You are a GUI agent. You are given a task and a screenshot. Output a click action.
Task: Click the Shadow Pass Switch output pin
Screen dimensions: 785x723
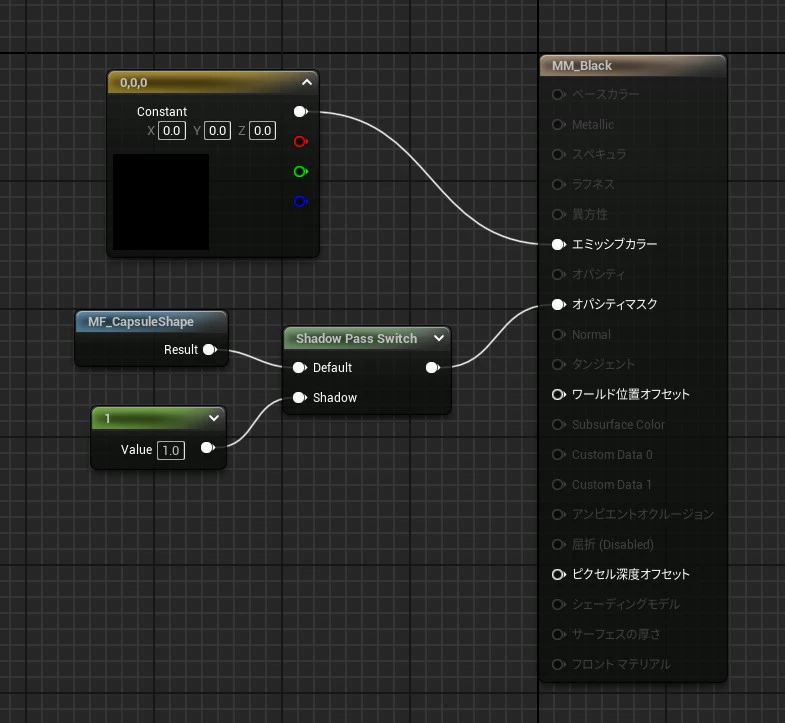433,368
